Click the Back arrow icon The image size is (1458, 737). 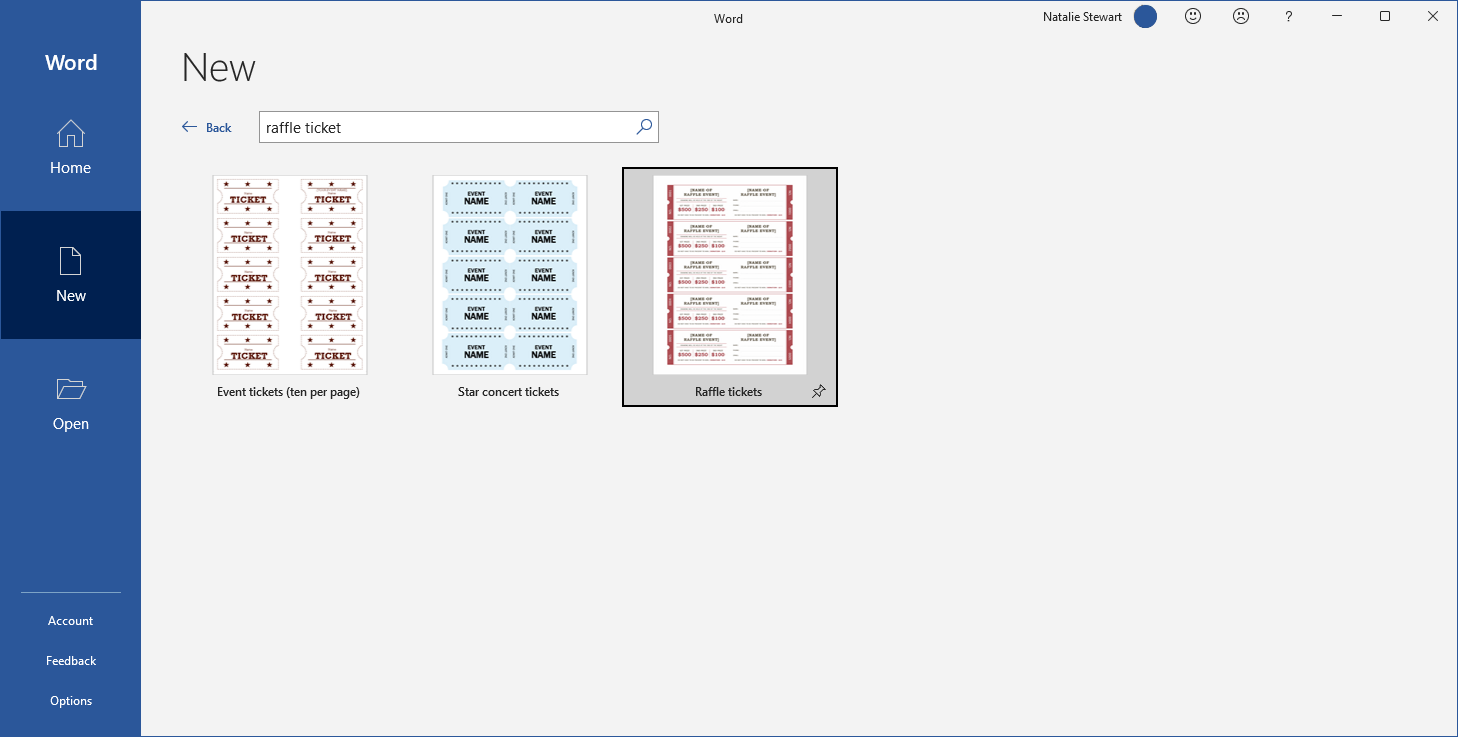pos(190,127)
